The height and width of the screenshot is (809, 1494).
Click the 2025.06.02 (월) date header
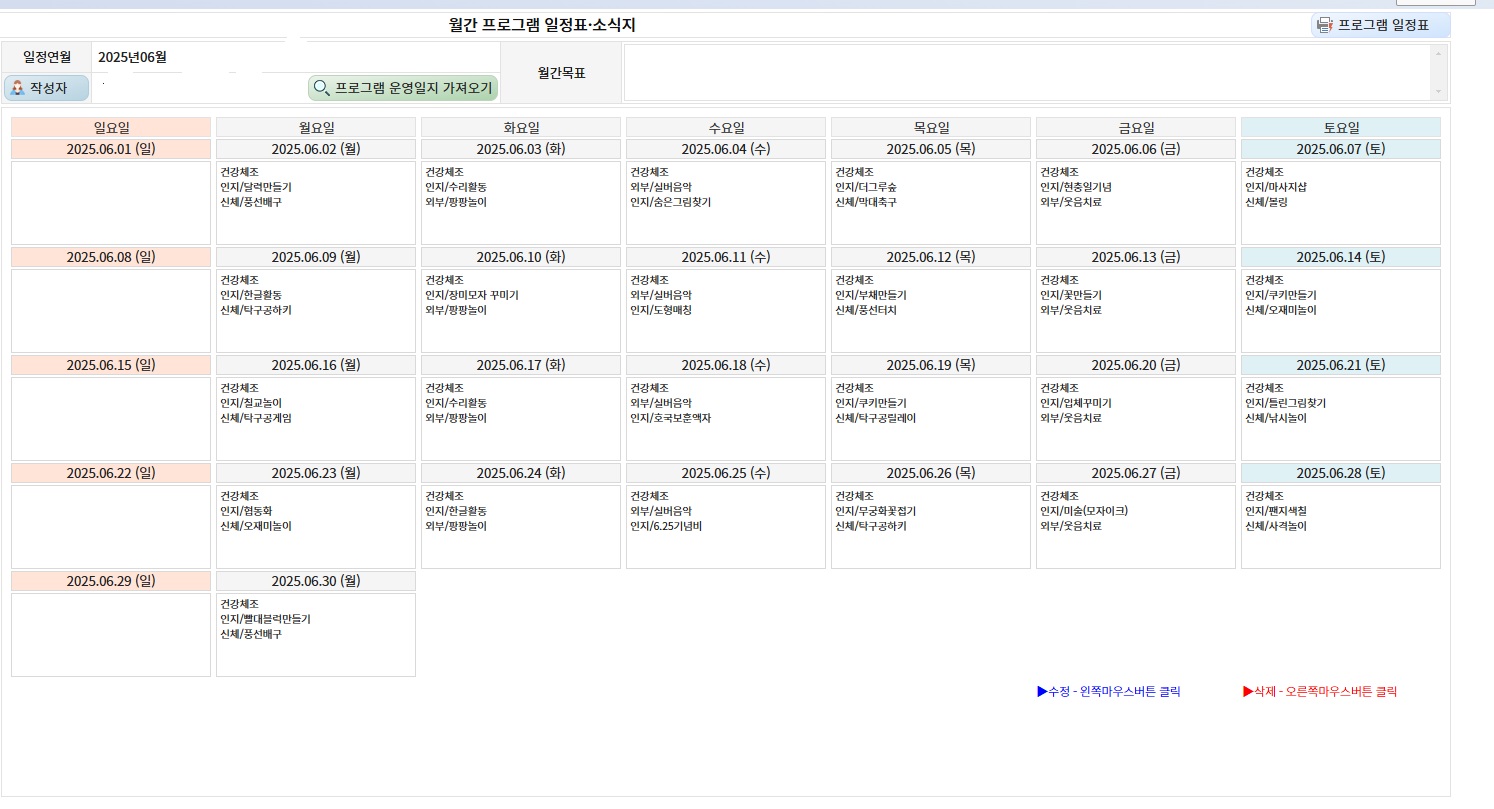[x=316, y=149]
